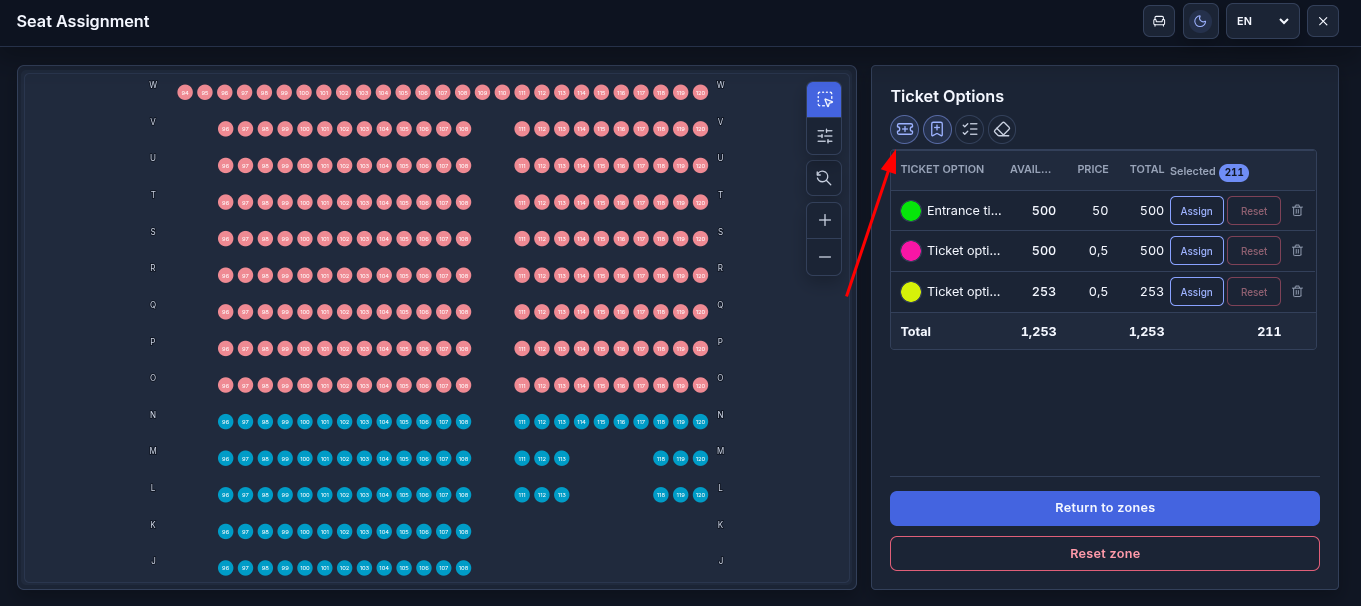Open the checklist icon in Ticket Options
1361x606 pixels.
coord(969,129)
